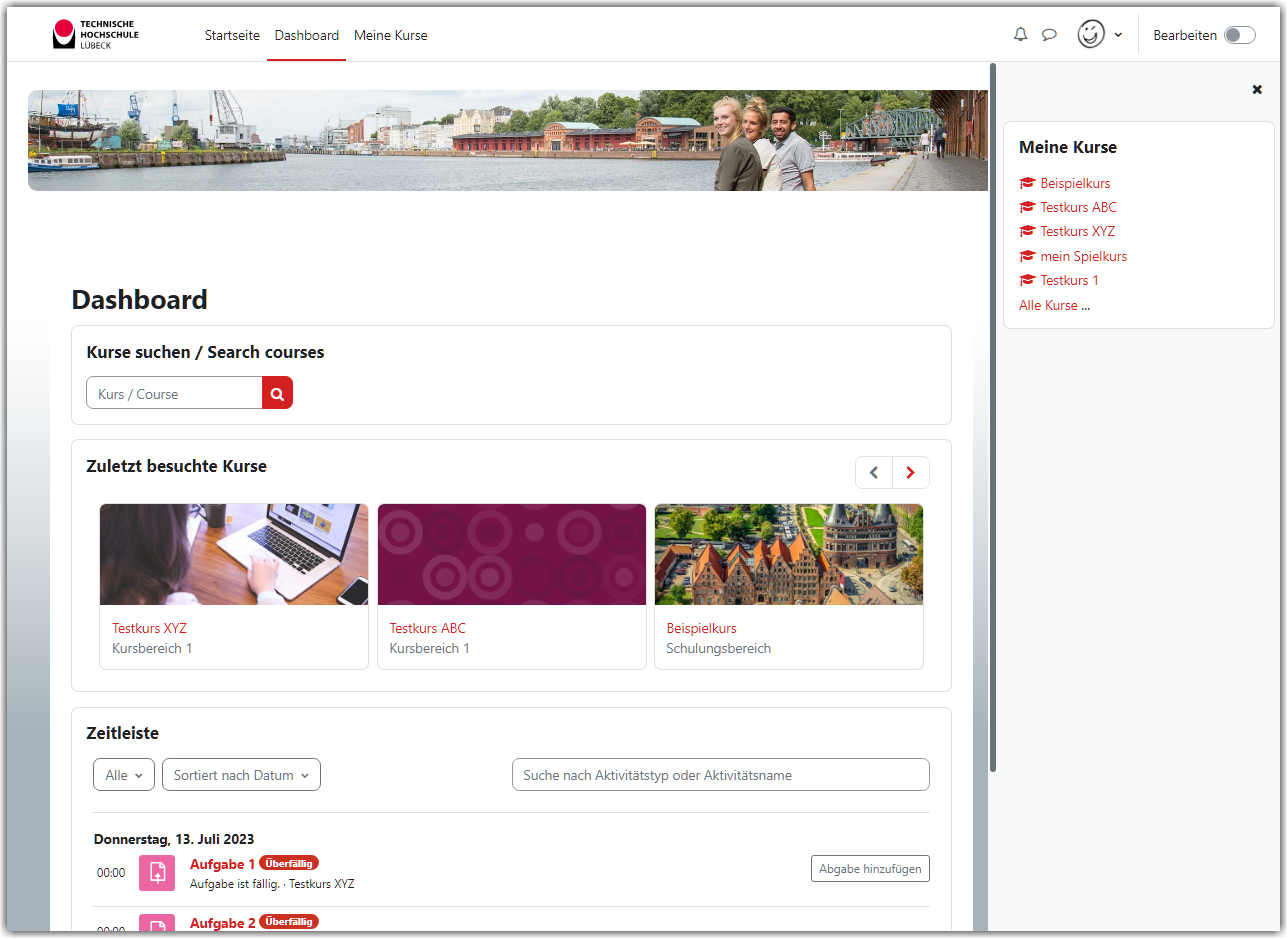1288x939 pixels.
Task: Click the timeline activity search field
Action: click(721, 775)
